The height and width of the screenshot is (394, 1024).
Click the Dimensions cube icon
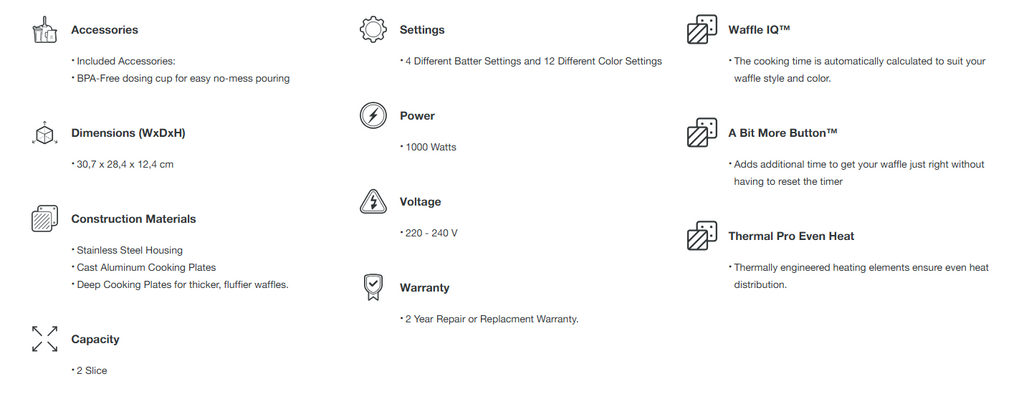(x=44, y=133)
